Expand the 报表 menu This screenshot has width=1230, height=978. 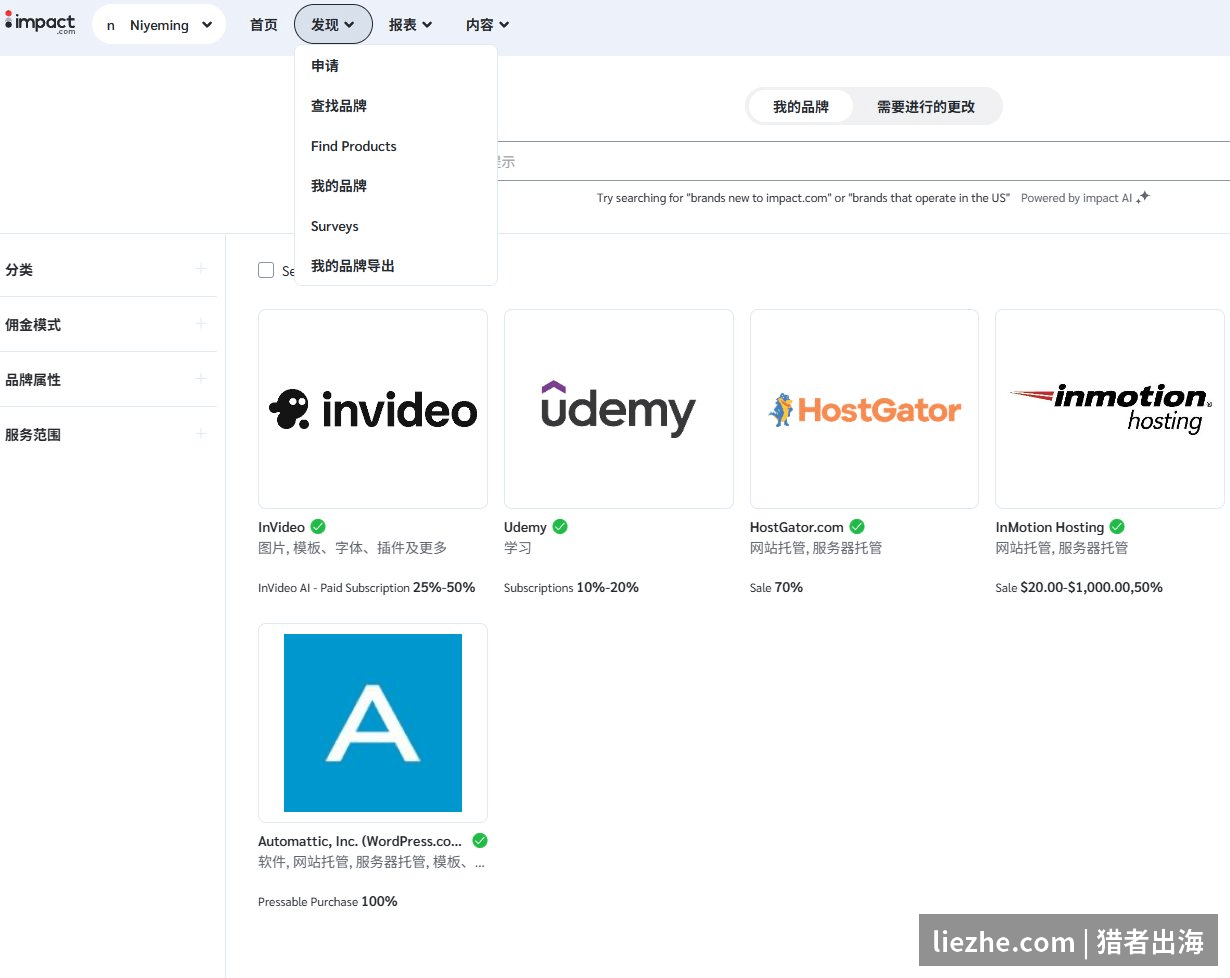pos(410,25)
